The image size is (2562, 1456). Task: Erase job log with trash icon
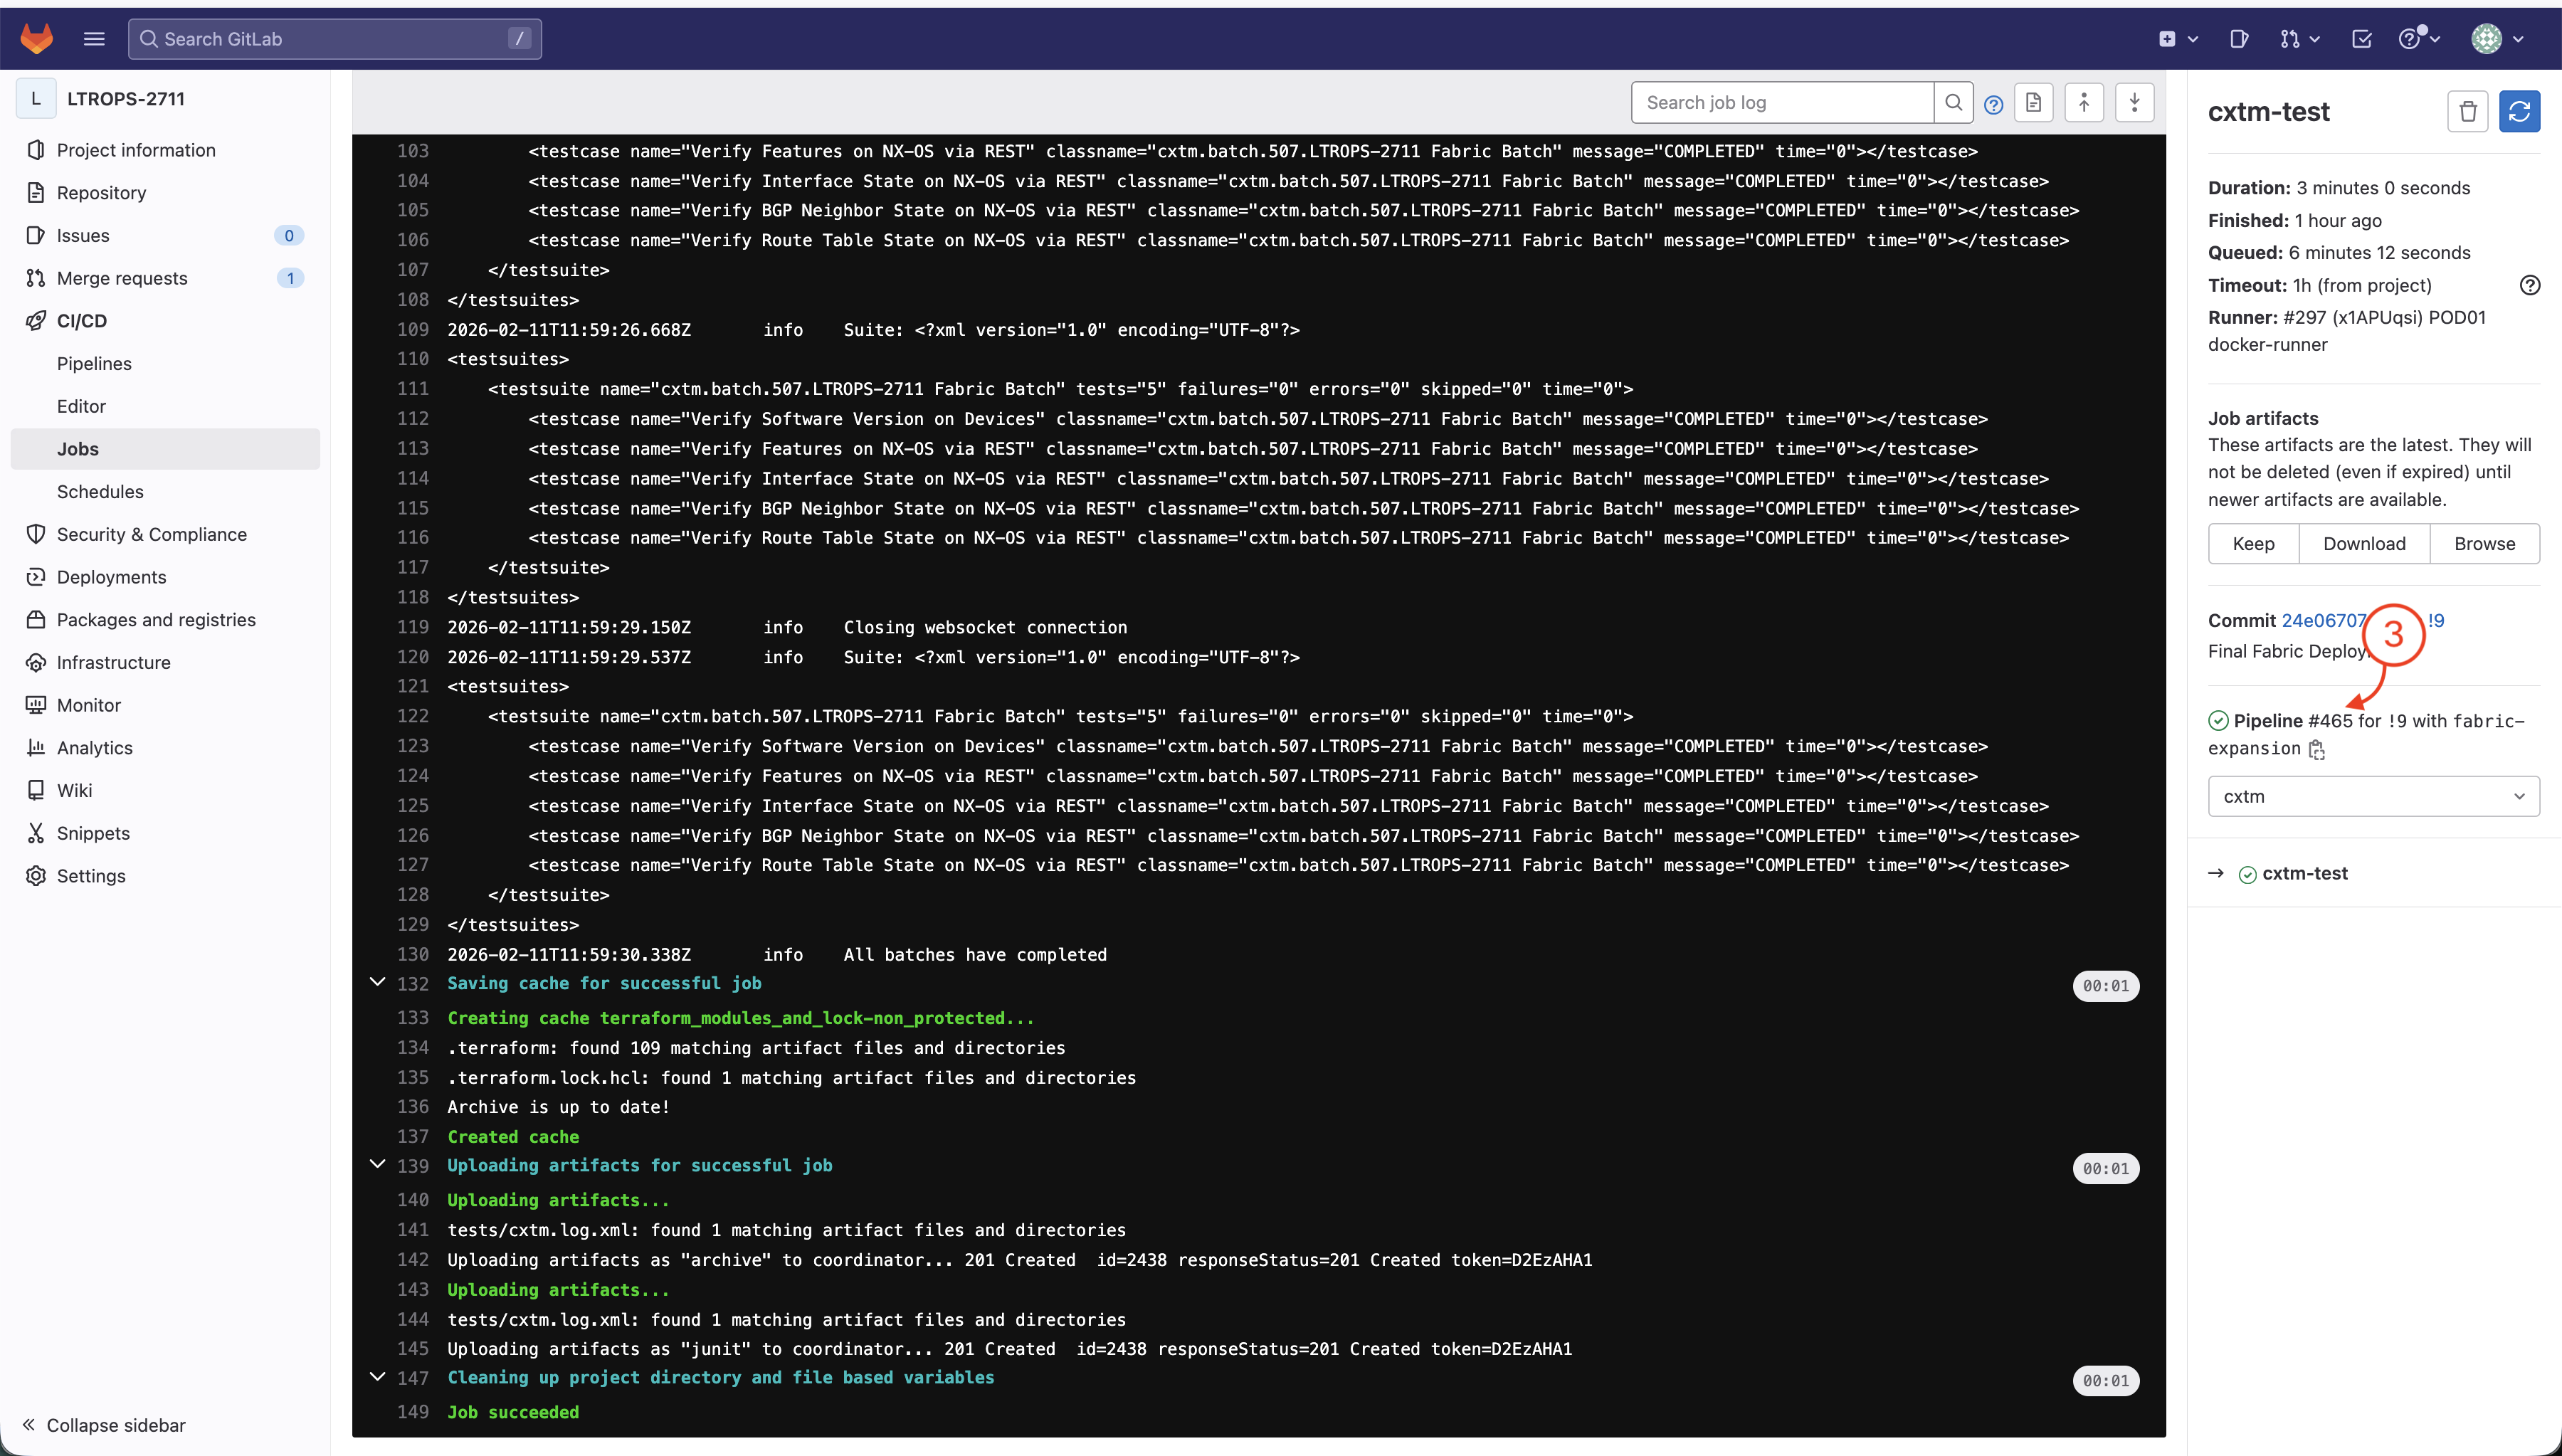coord(2467,111)
